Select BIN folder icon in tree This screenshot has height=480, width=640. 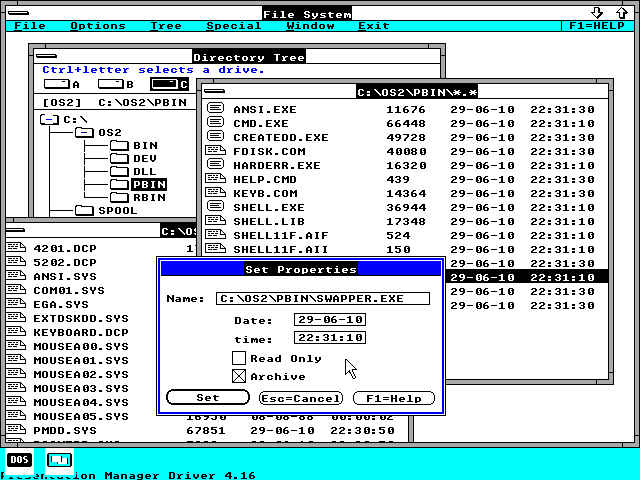click(x=119, y=145)
